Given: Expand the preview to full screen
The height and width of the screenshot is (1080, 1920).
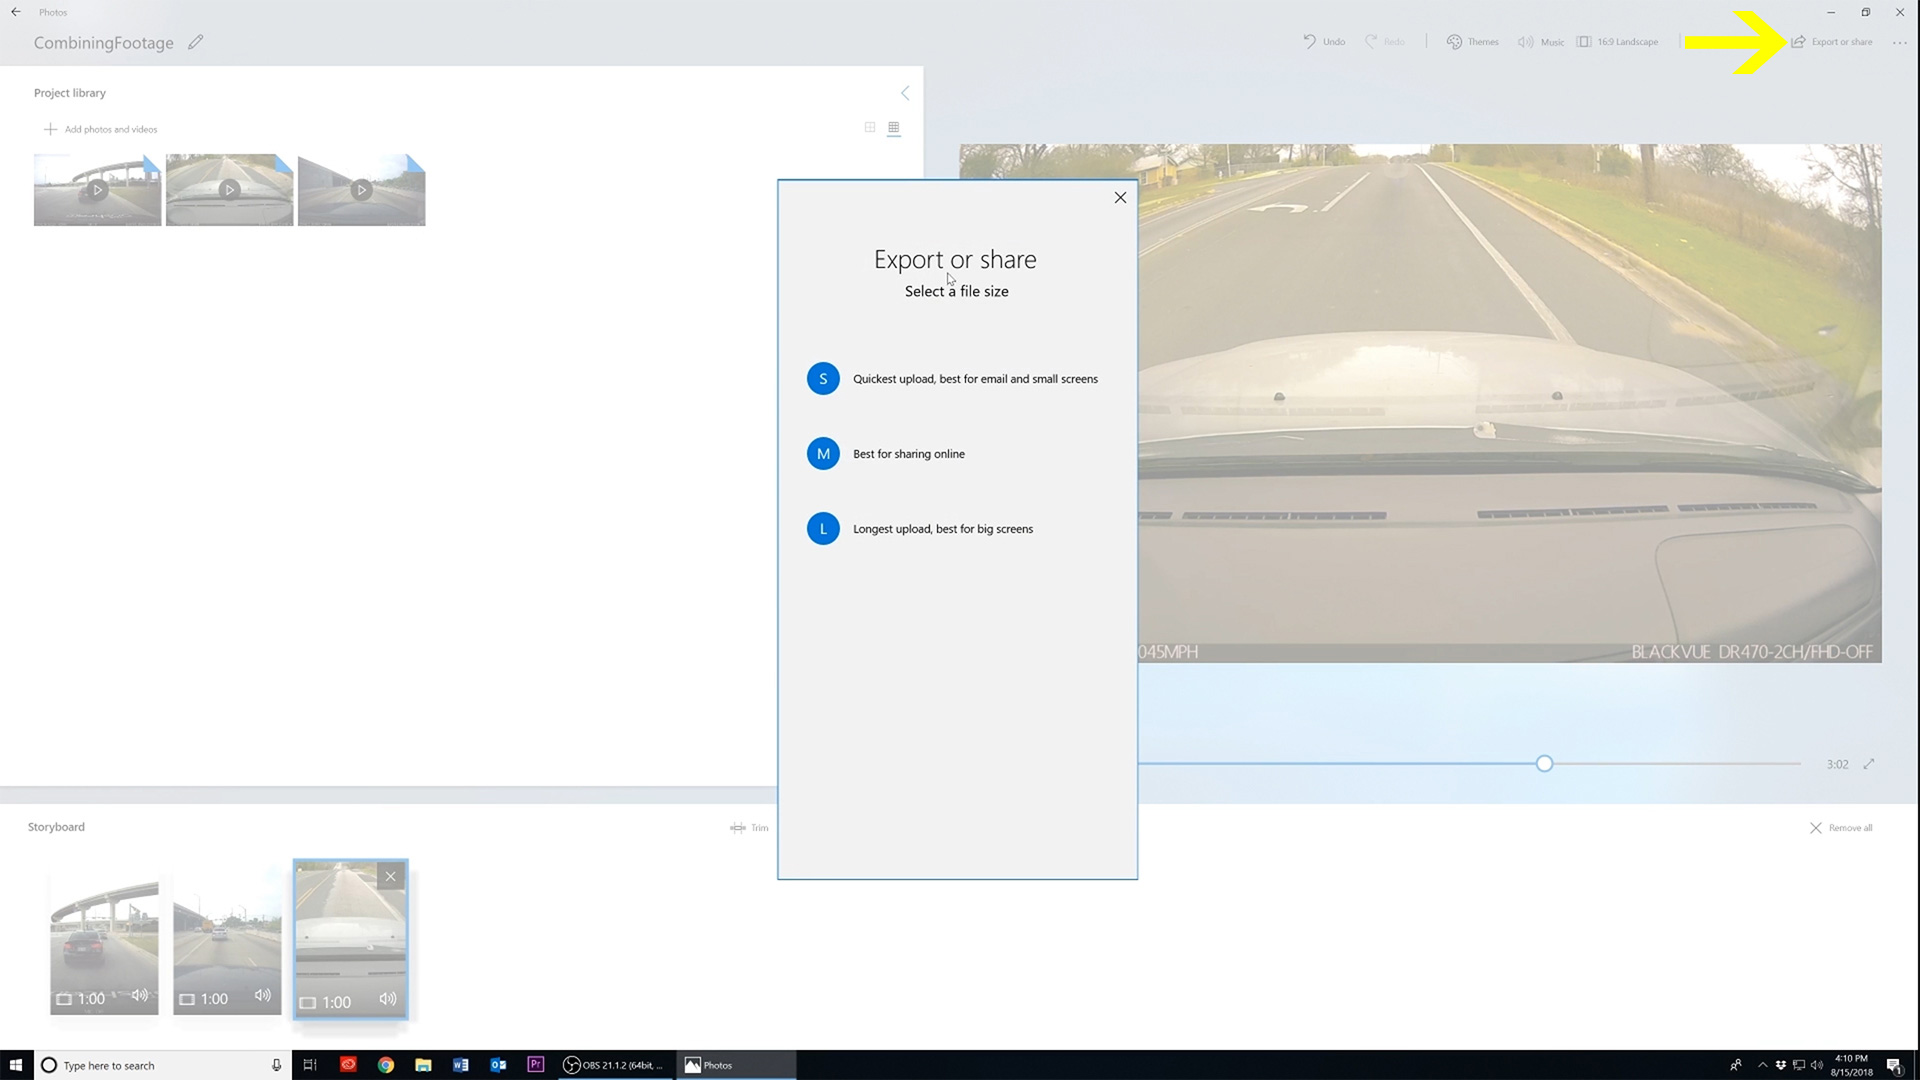Looking at the screenshot, I should click(x=1869, y=764).
